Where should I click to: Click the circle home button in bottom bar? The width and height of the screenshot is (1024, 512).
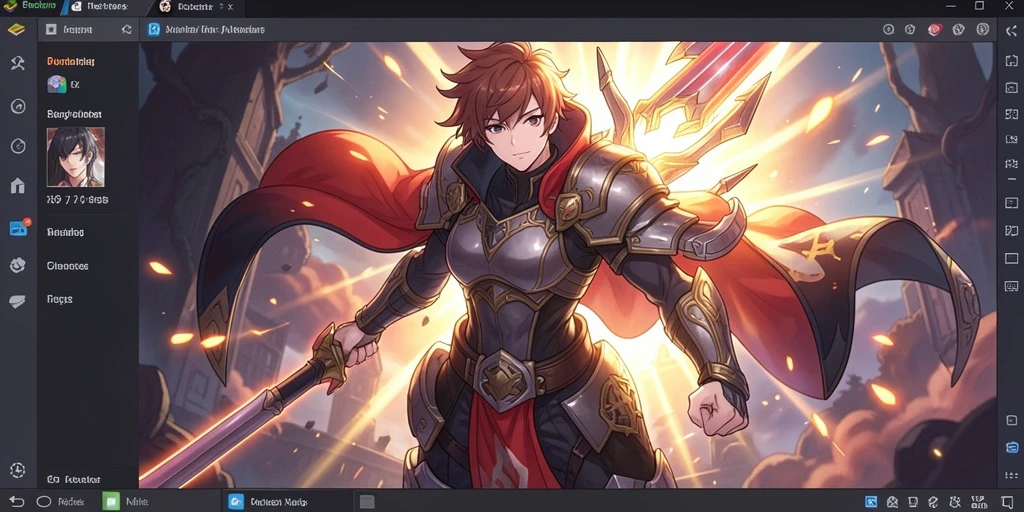pyautogui.click(x=44, y=502)
